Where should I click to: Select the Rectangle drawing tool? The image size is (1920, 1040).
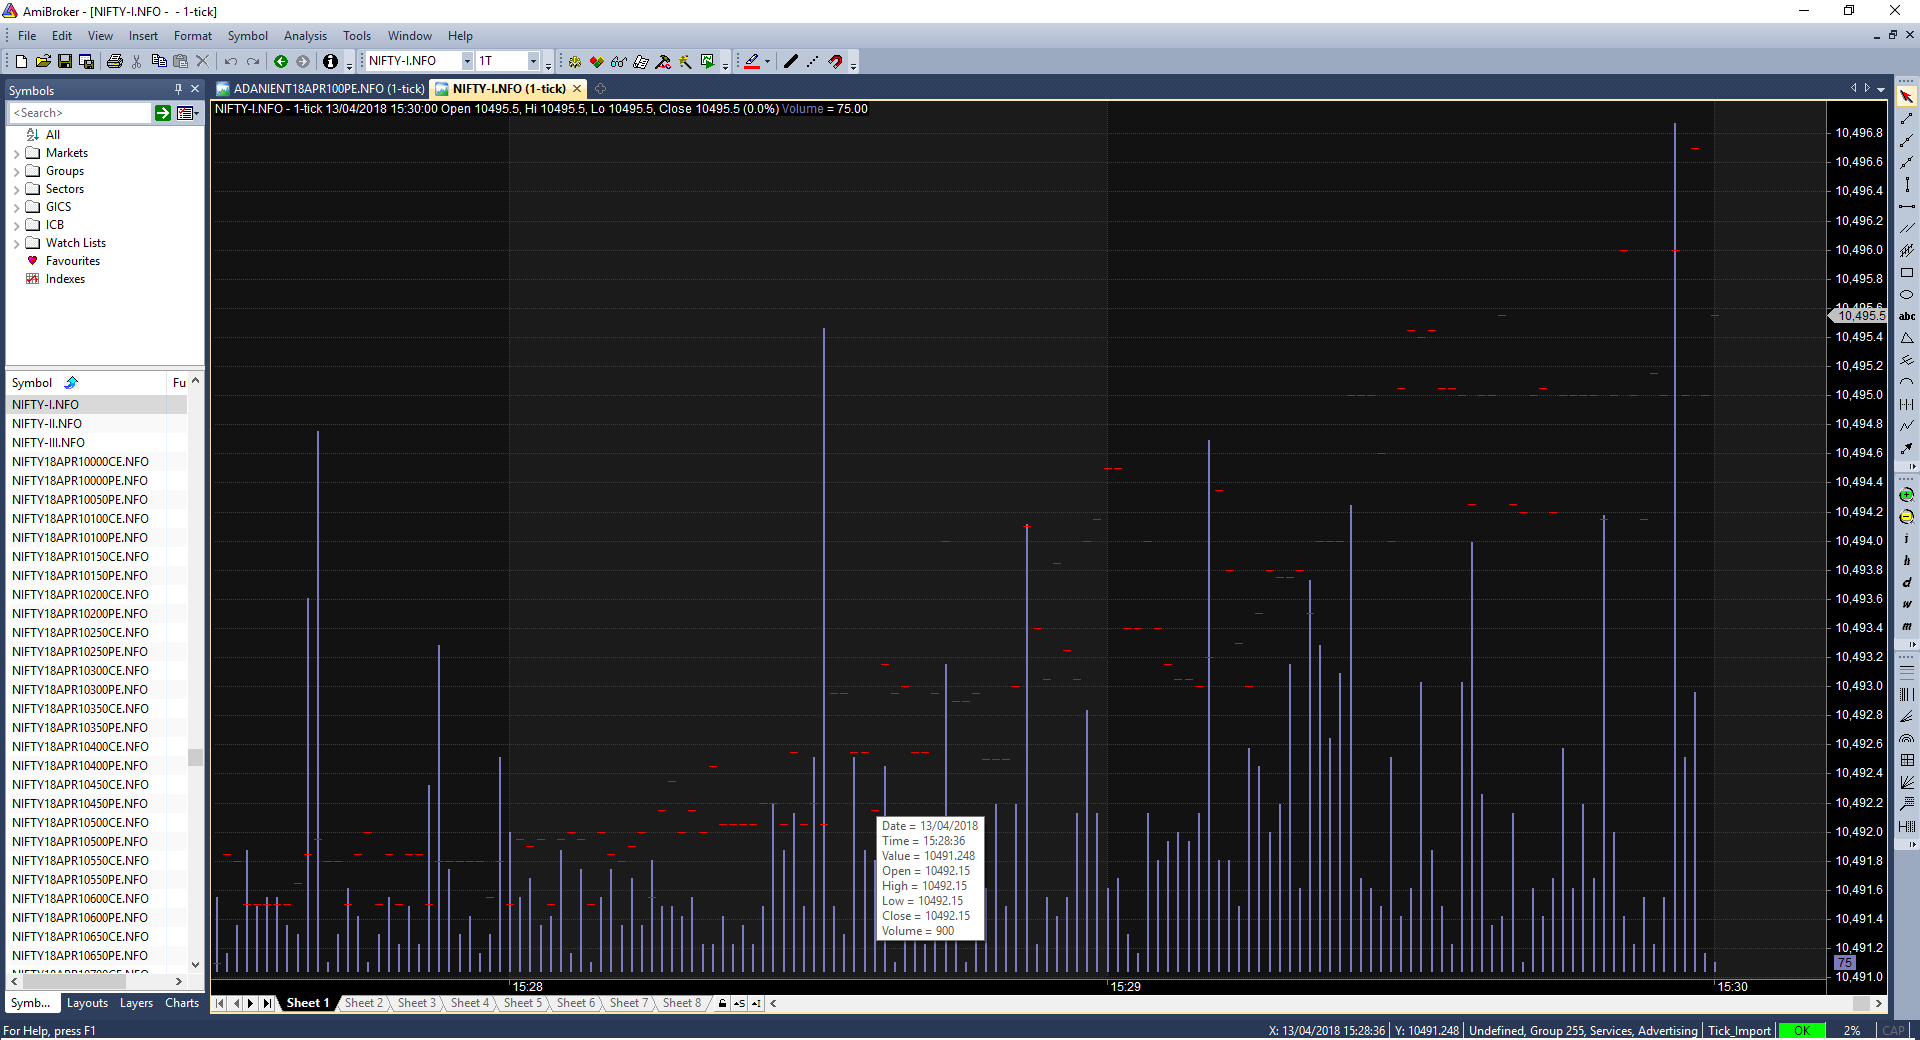(x=1907, y=273)
